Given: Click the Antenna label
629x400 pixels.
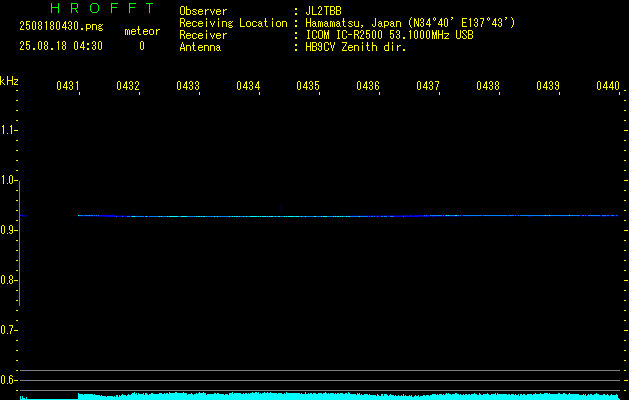Looking at the screenshot, I should point(200,47).
